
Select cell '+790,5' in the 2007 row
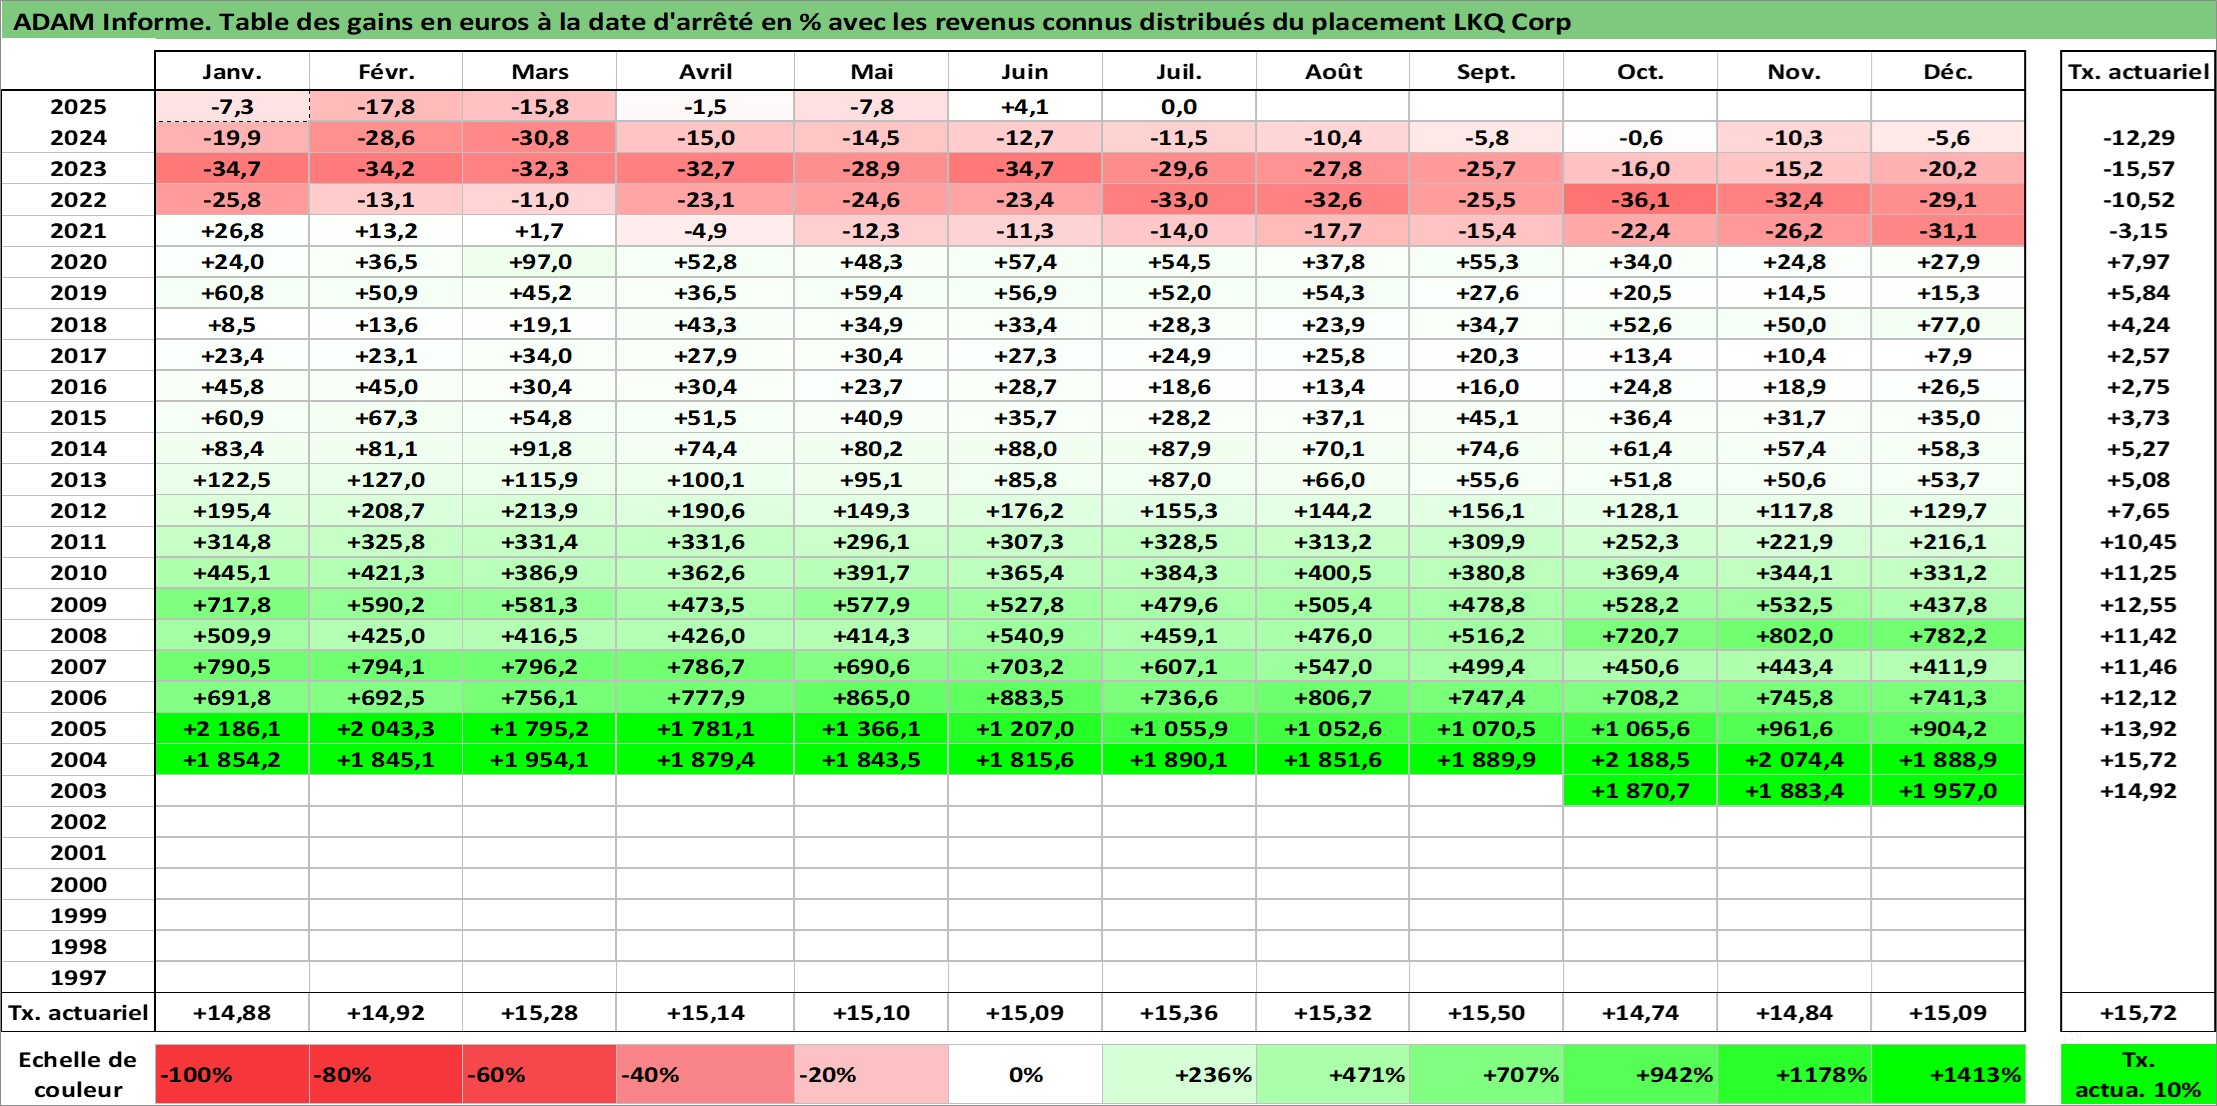[x=232, y=667]
